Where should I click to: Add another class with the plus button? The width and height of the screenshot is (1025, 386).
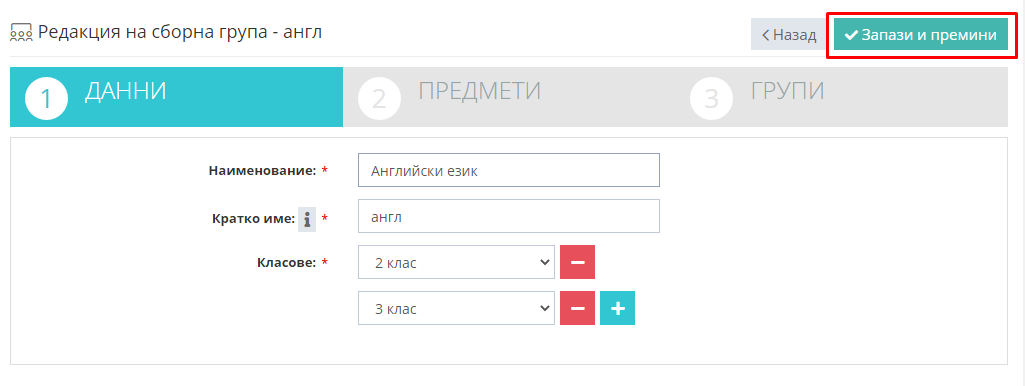click(x=617, y=308)
